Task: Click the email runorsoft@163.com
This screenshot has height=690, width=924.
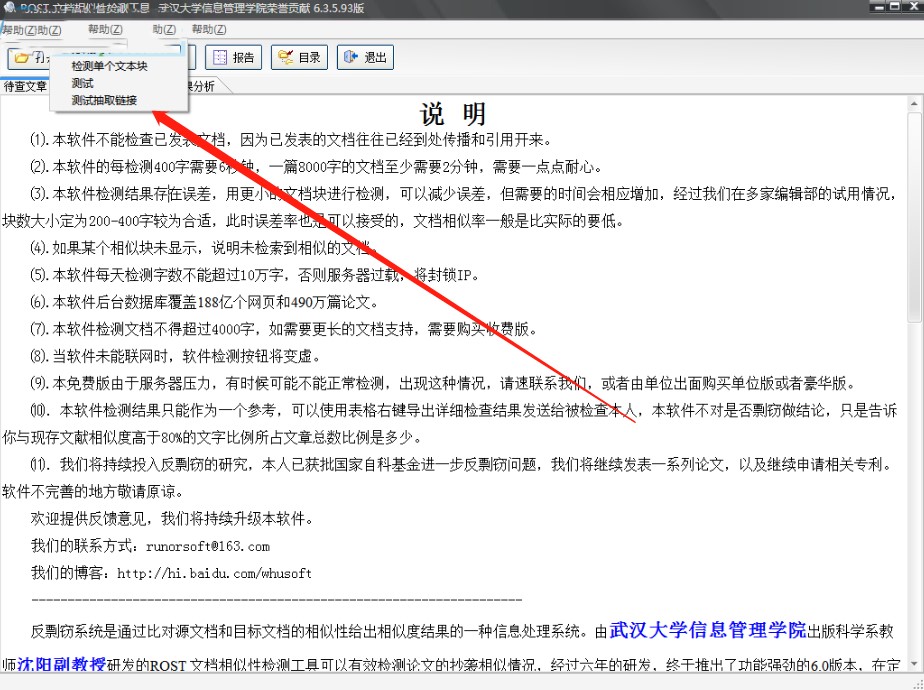Action: [208, 546]
